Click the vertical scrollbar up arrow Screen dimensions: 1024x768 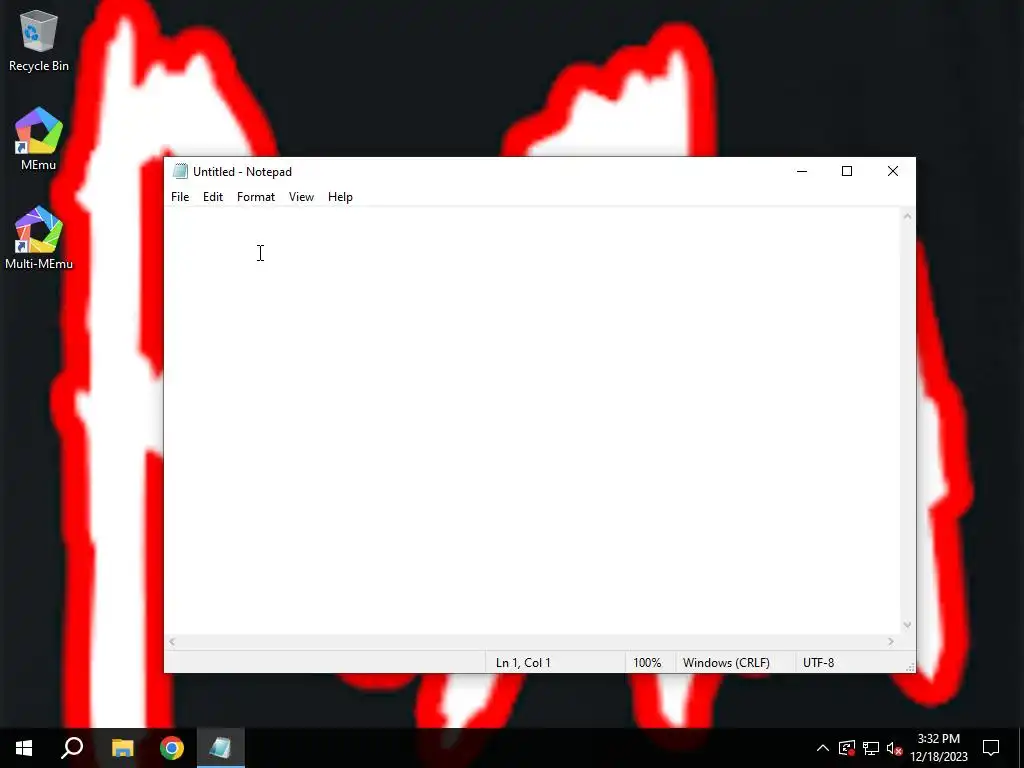click(907, 216)
